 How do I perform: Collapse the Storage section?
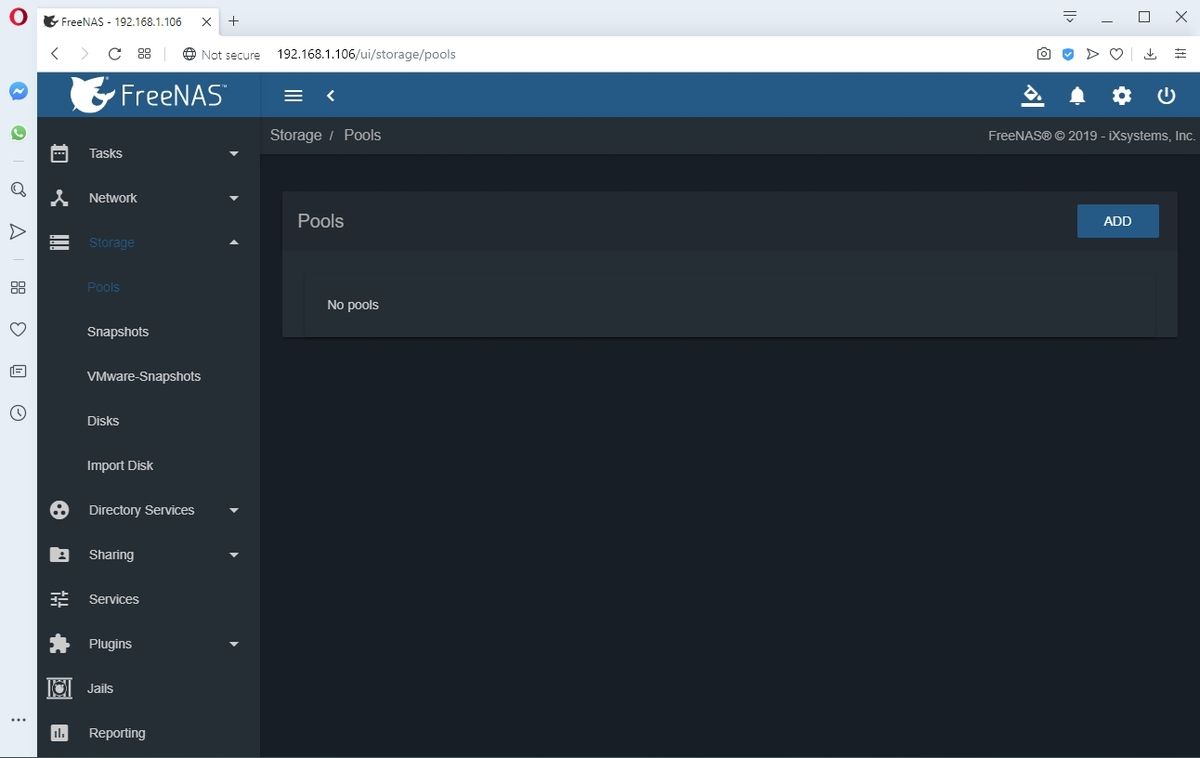click(x=233, y=242)
